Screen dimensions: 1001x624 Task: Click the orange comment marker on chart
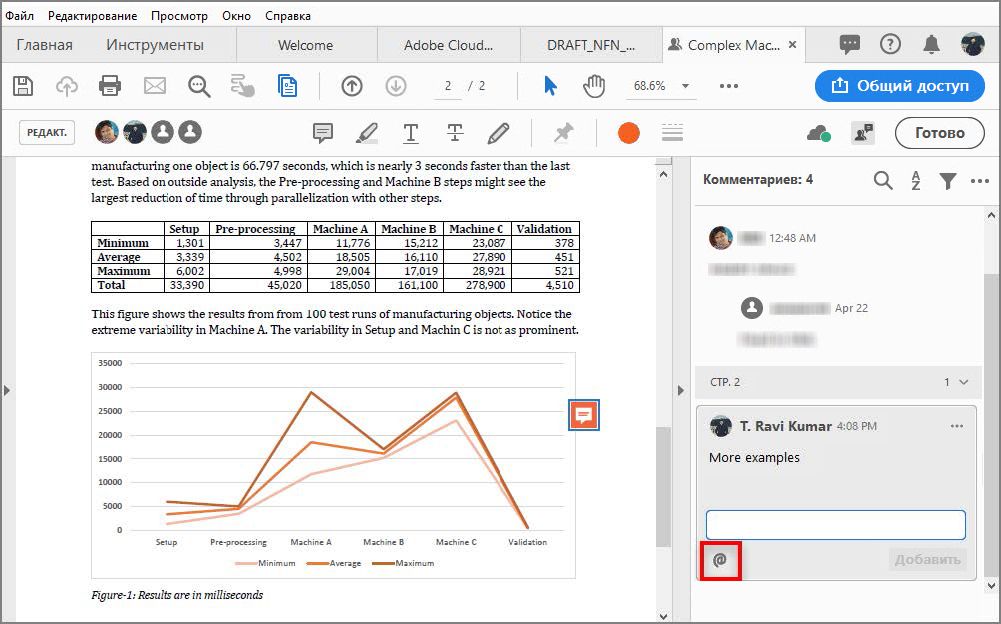(583, 415)
